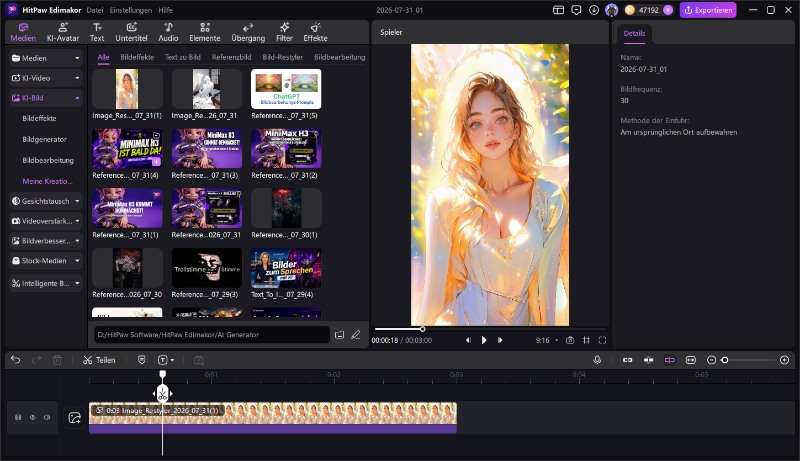800x461 pixels.
Task: Toggle the link clips icon in timeline toolbar
Action: click(x=628, y=360)
